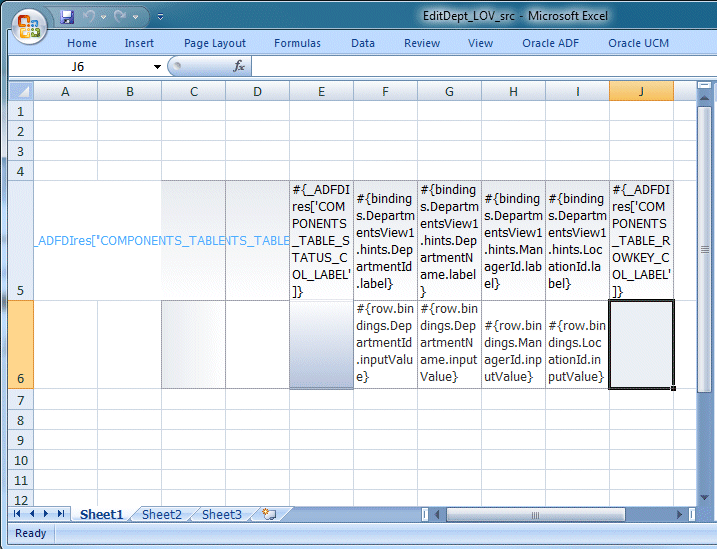
Task: Switch to the Formulas tab
Action: tap(297, 43)
